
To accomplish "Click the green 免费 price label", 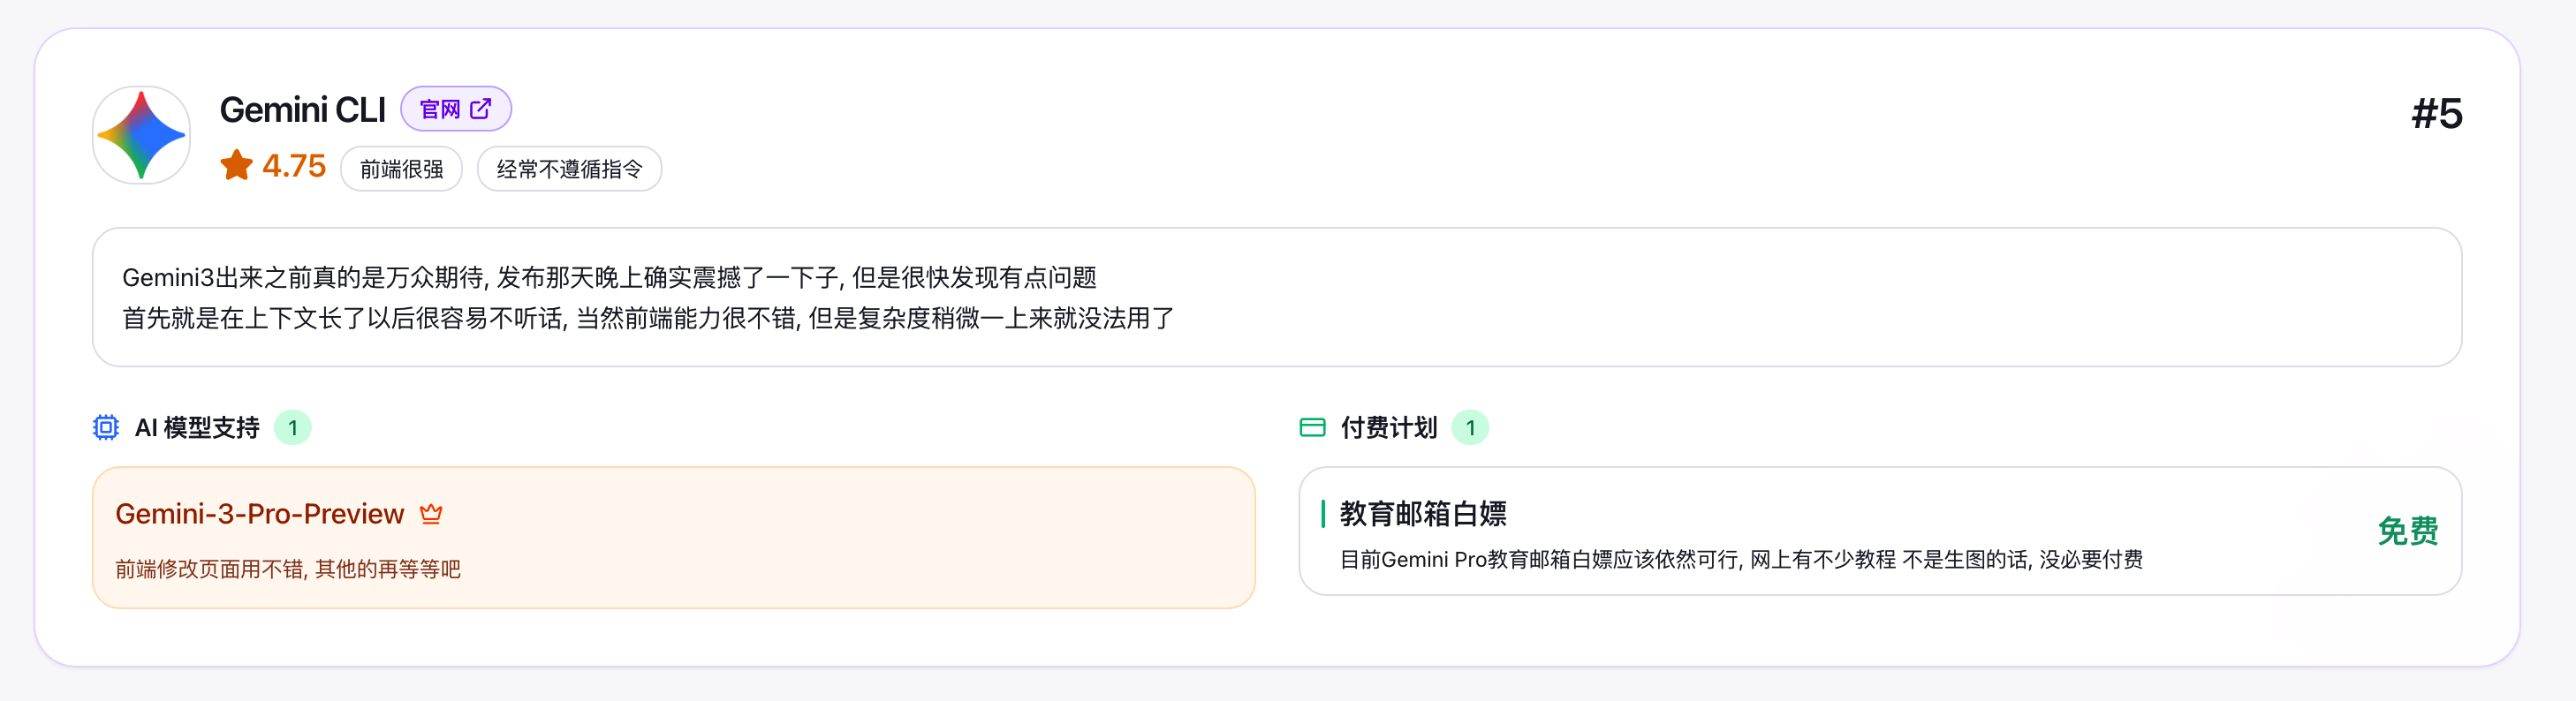I will coord(2407,531).
